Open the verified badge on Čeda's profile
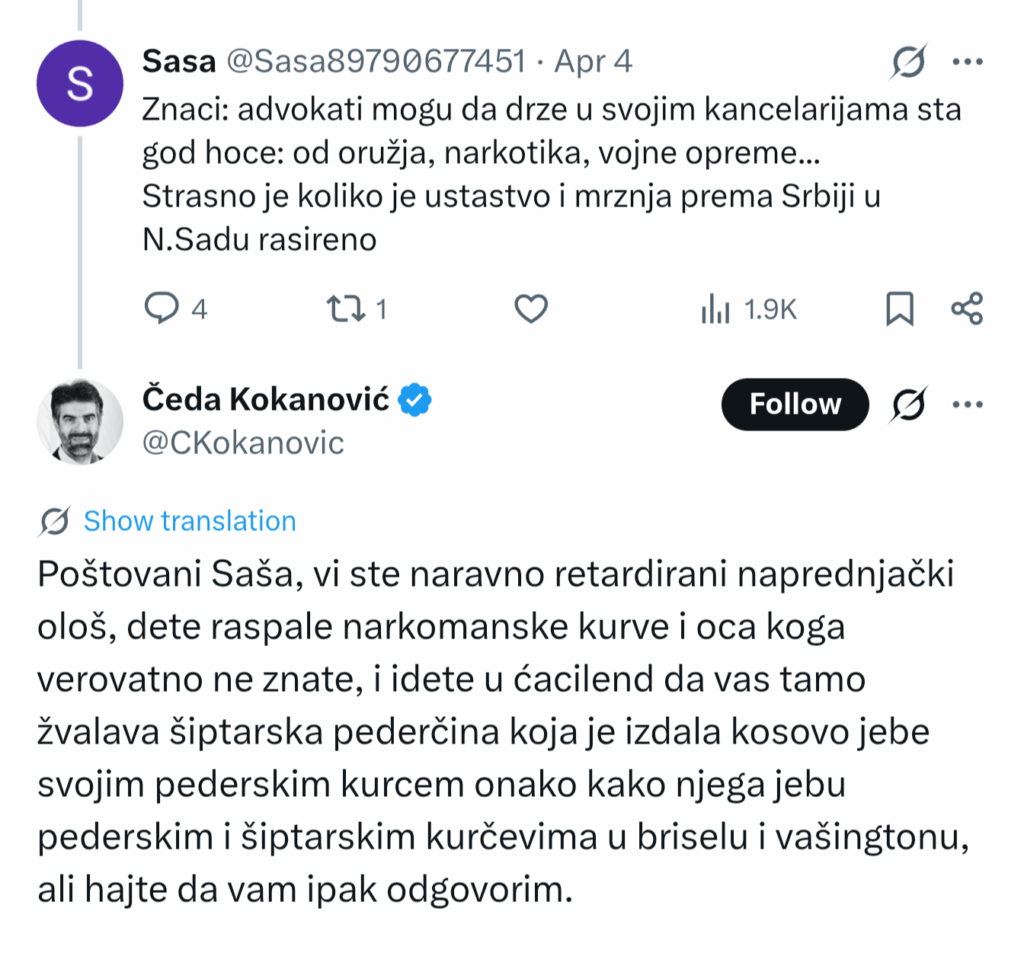Screen dimensions: 1024x966 (412, 398)
